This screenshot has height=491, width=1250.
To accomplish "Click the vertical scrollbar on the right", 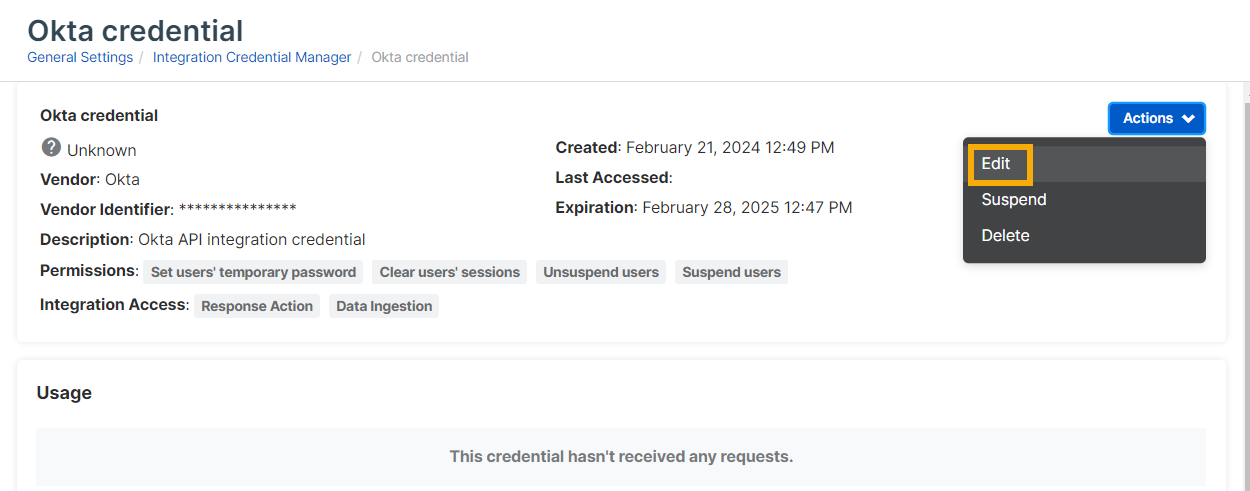I will tap(1245, 250).
